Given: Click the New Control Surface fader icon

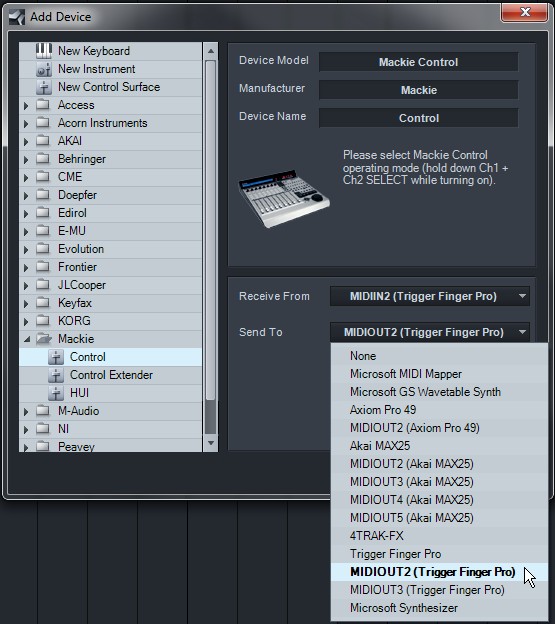Looking at the screenshot, I should click(44, 87).
